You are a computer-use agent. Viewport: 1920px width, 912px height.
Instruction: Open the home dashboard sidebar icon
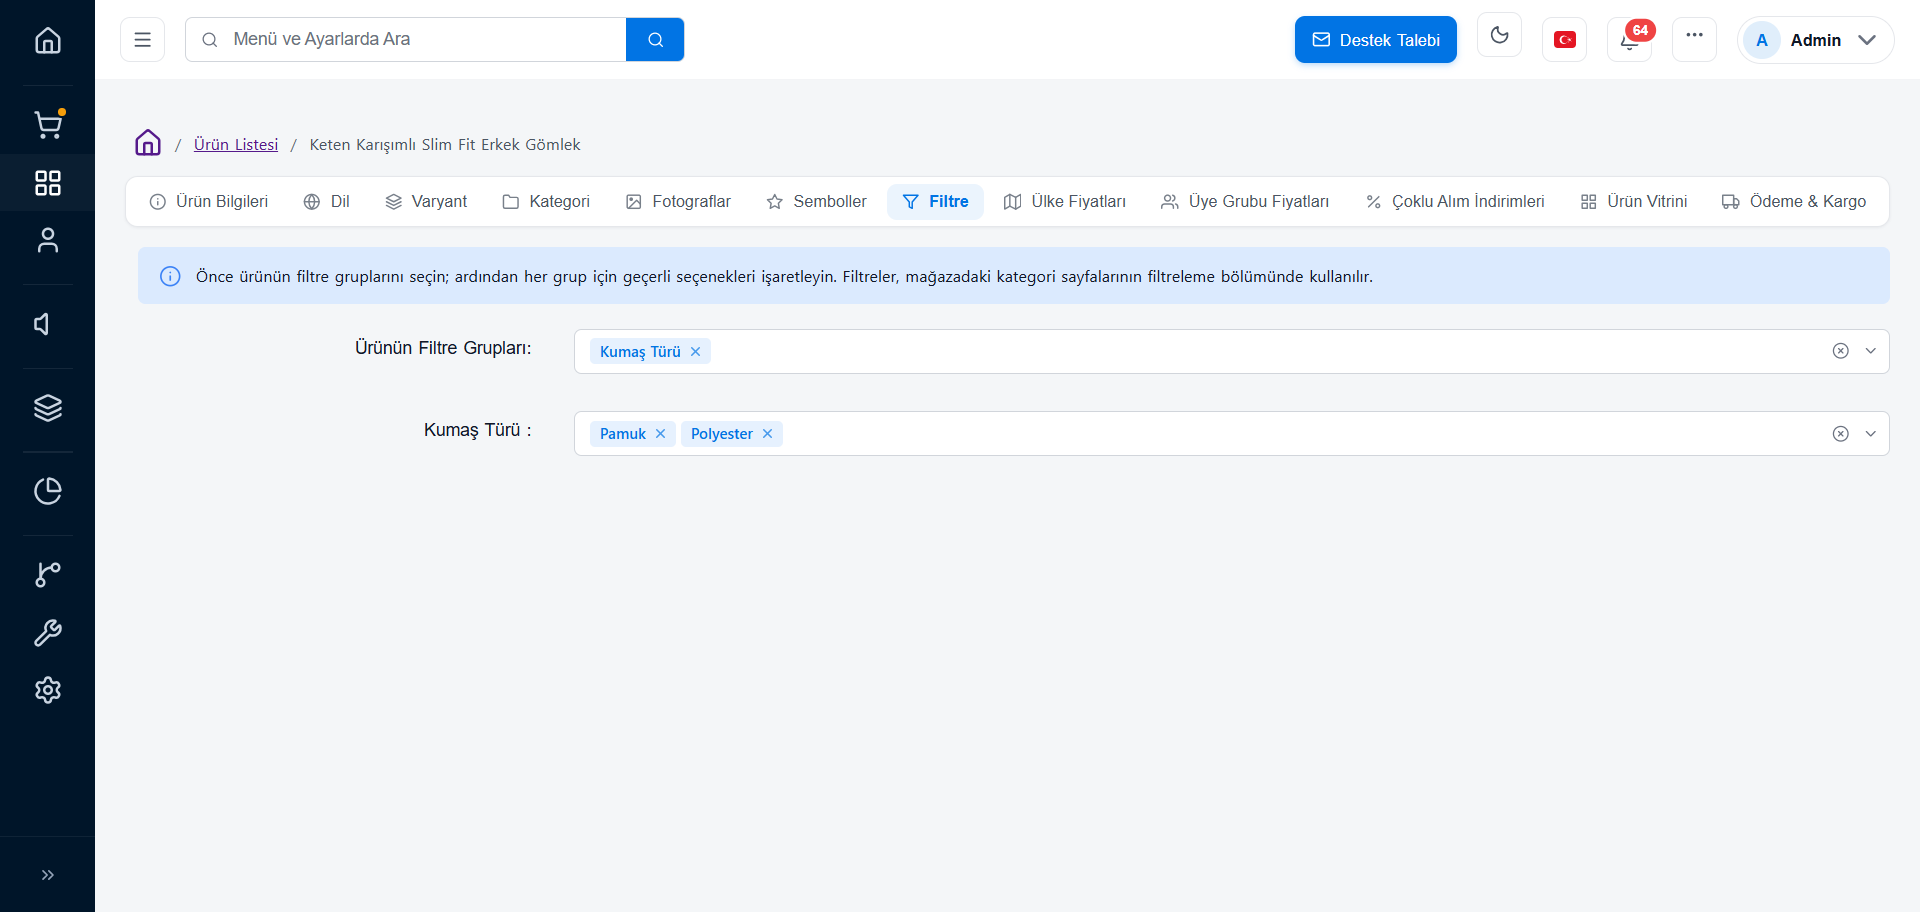pyautogui.click(x=47, y=41)
